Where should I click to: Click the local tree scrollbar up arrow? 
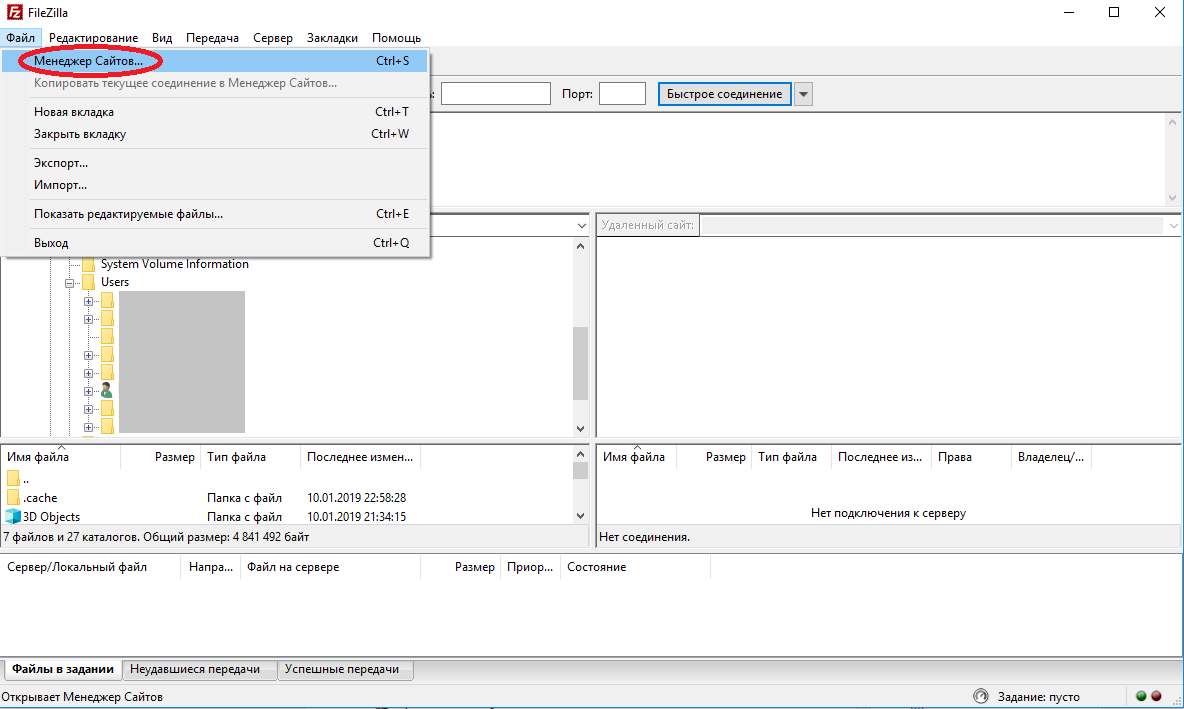(580, 246)
